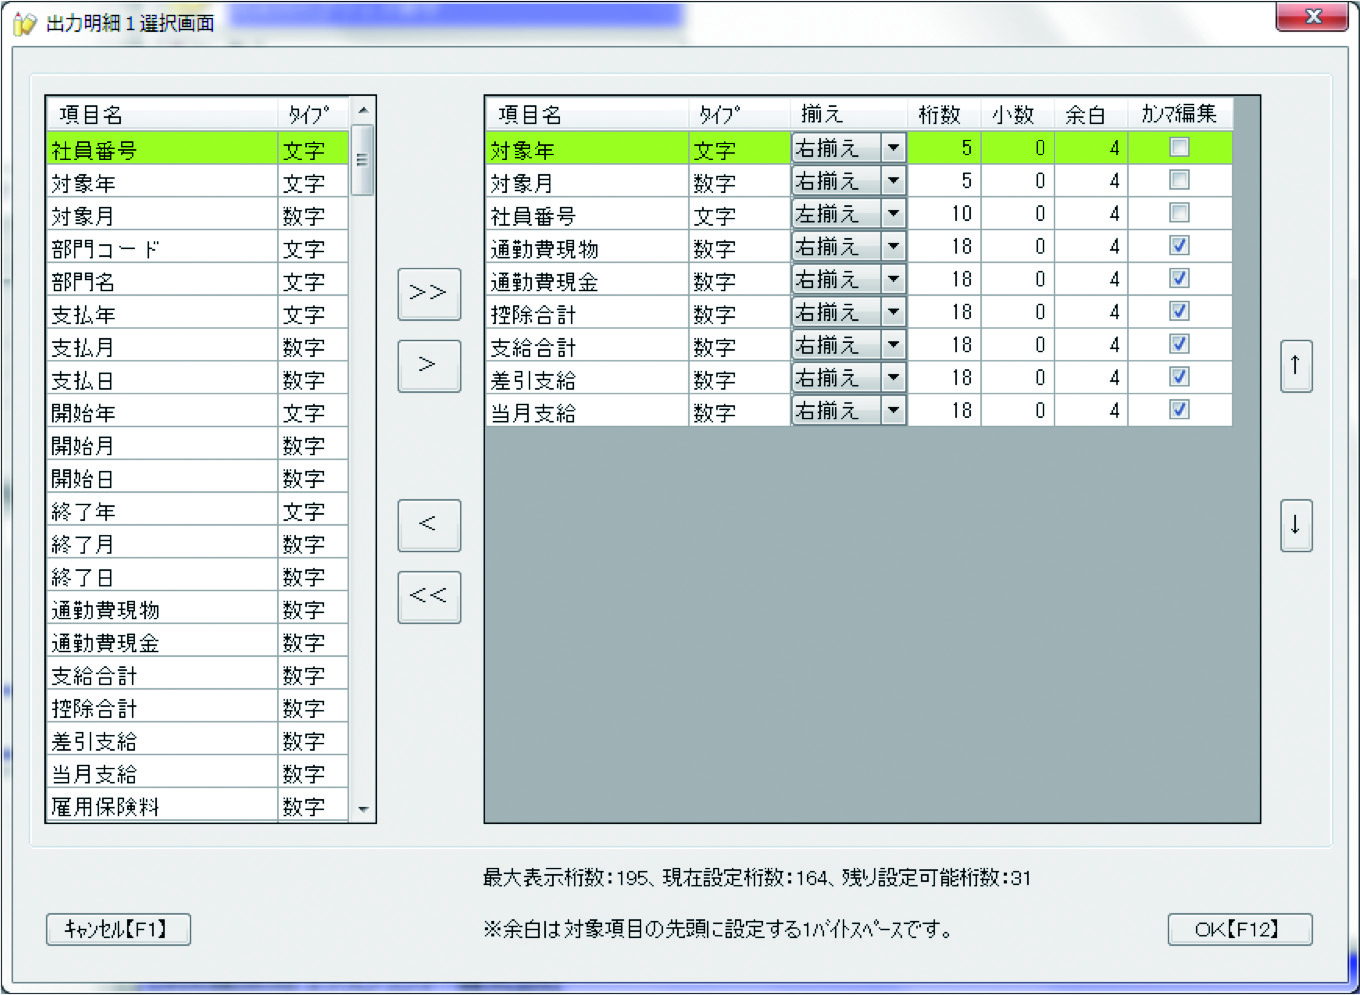Confirm with the OK【F12】 button

pos(1239,929)
